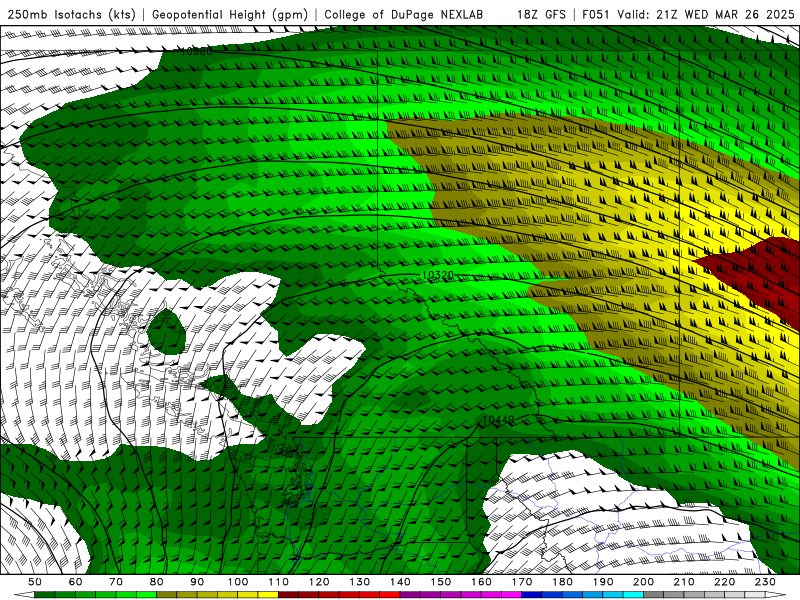The image size is (800, 600).
Task: Click the legend value 220
Action: 725,582
